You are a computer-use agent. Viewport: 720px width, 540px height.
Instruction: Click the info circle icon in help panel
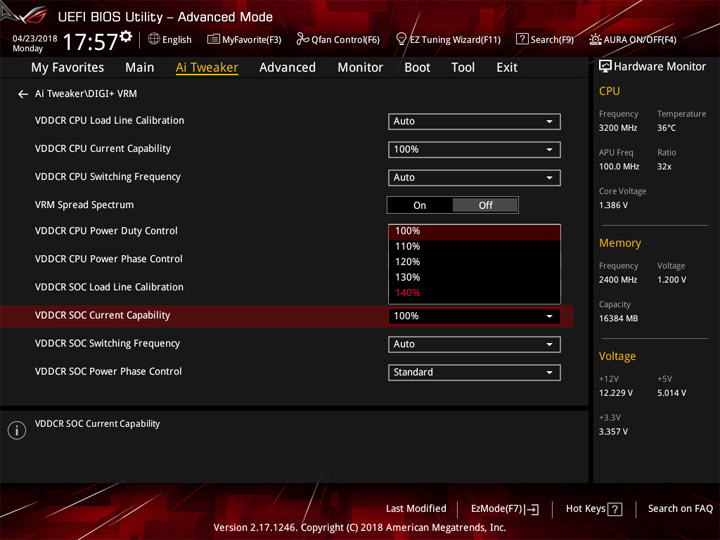coord(17,430)
